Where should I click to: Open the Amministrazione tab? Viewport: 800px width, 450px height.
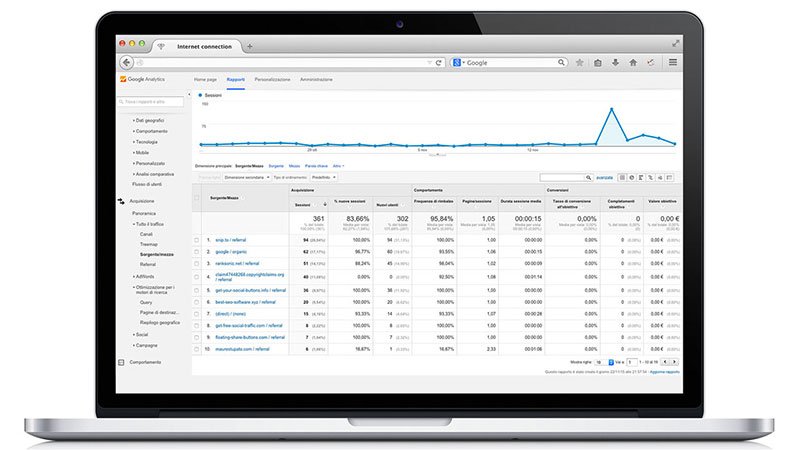pos(317,78)
